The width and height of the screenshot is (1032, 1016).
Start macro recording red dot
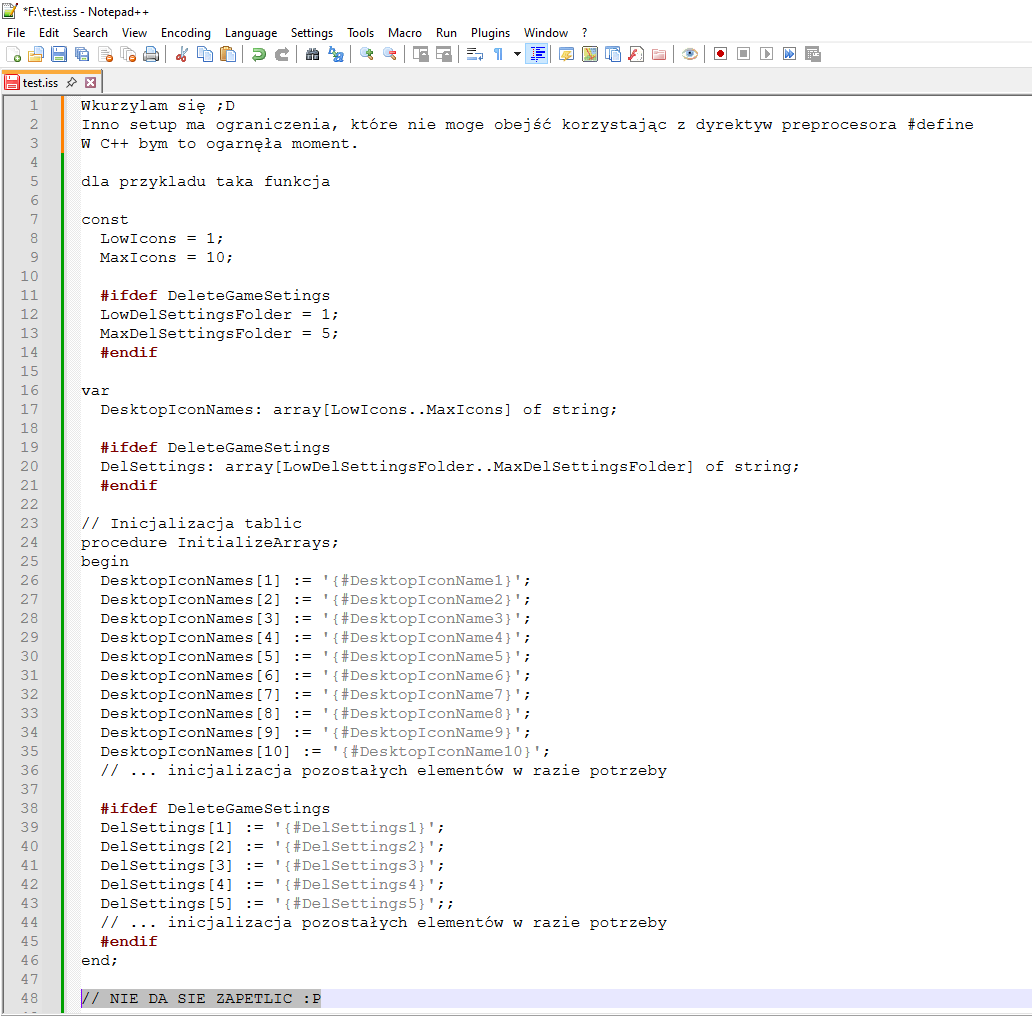(x=721, y=54)
